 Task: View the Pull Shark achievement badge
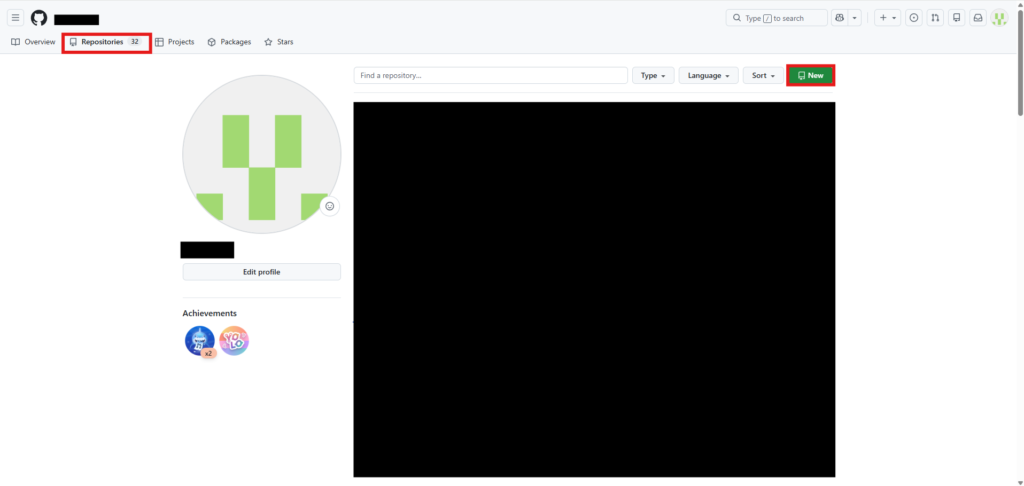pos(200,341)
